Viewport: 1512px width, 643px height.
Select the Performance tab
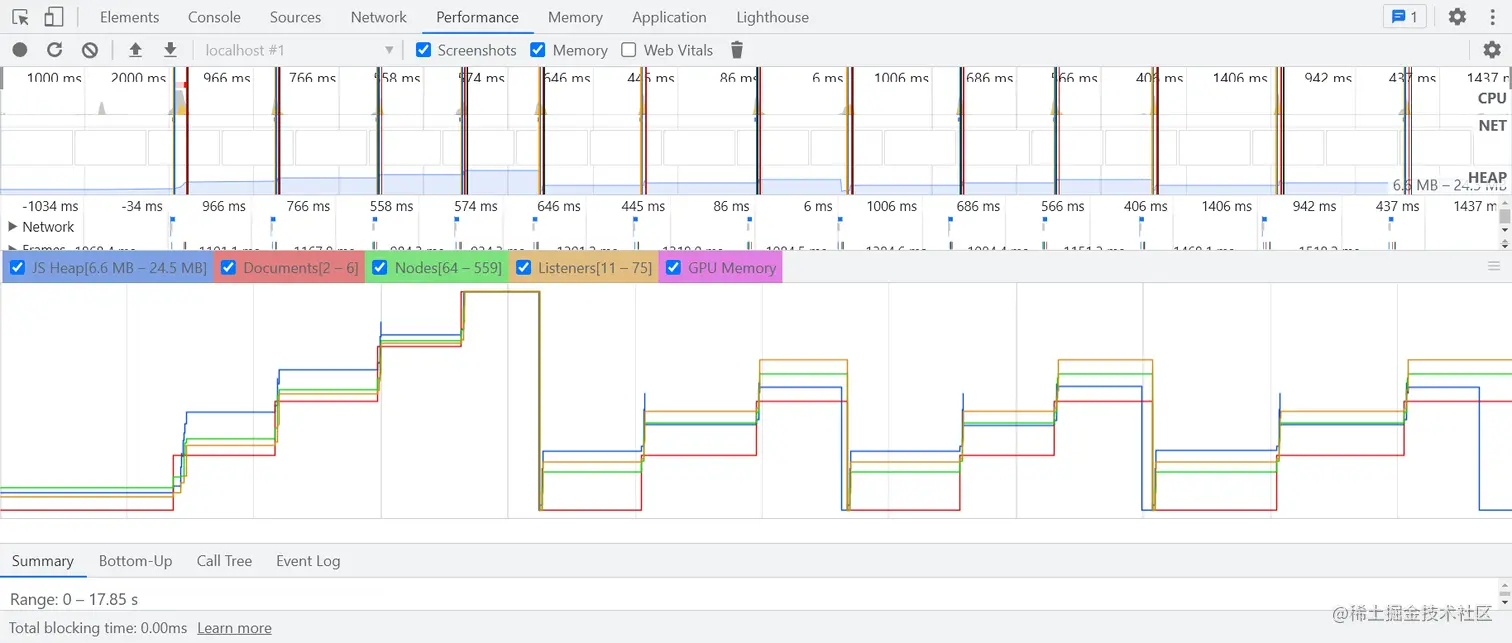477,17
